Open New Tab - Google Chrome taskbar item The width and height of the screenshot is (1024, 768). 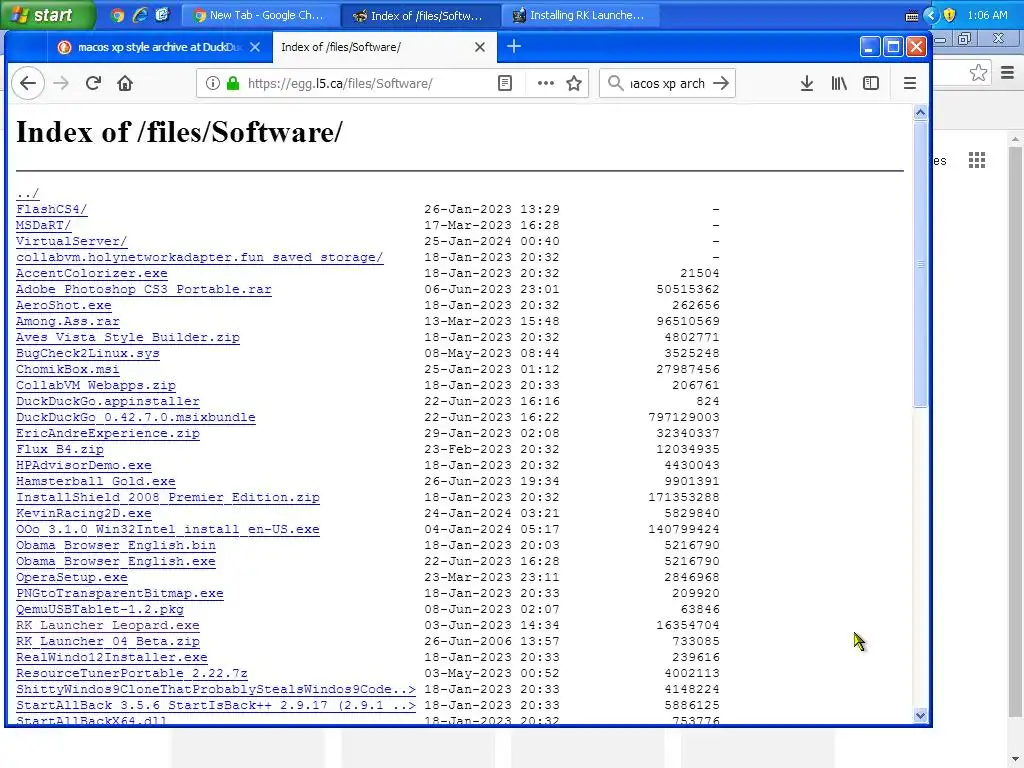click(x=259, y=15)
